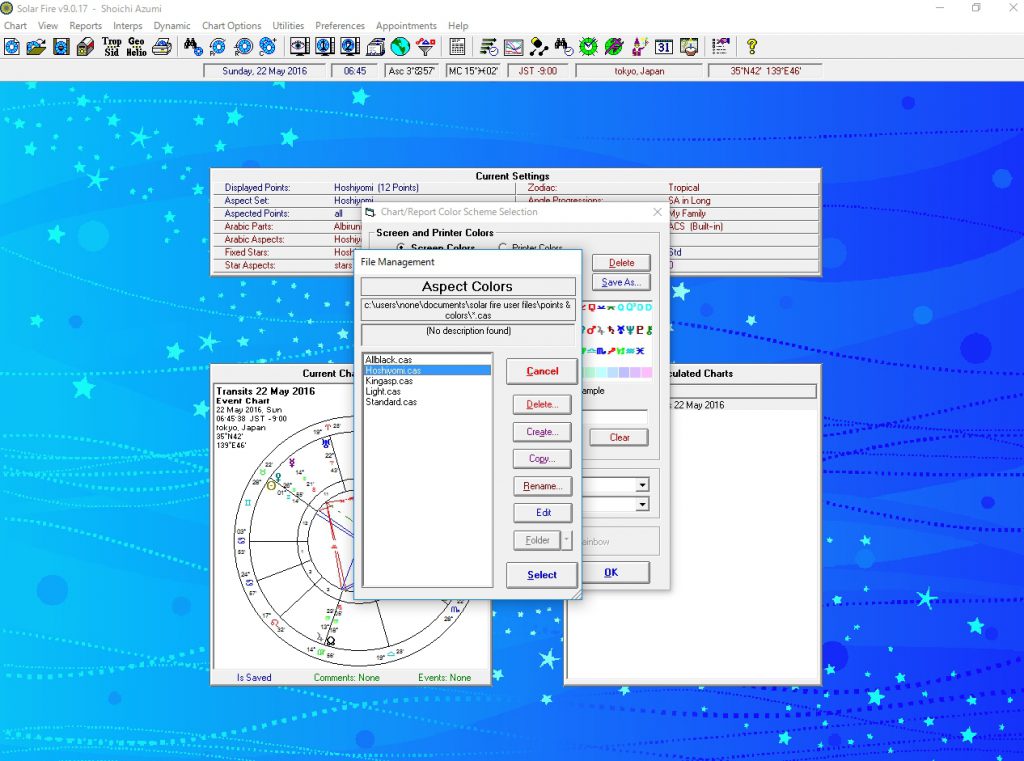Expand the Folder button dropdown arrow

[567, 540]
